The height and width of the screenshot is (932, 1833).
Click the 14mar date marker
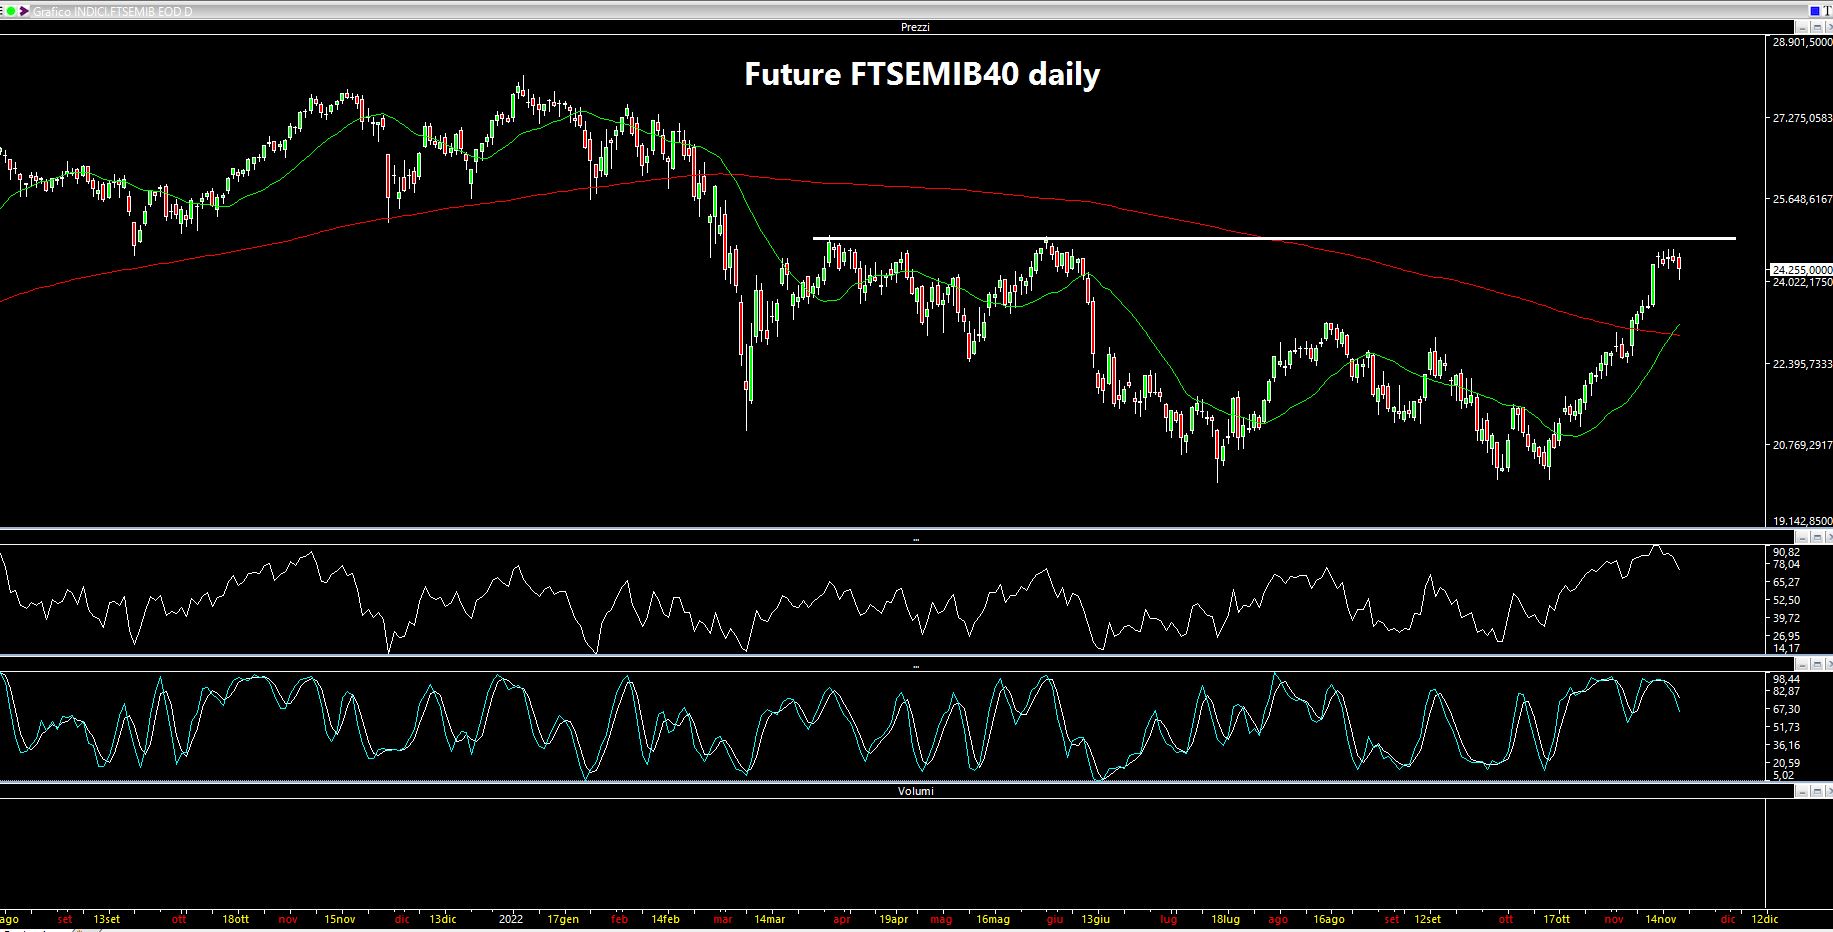click(x=769, y=919)
